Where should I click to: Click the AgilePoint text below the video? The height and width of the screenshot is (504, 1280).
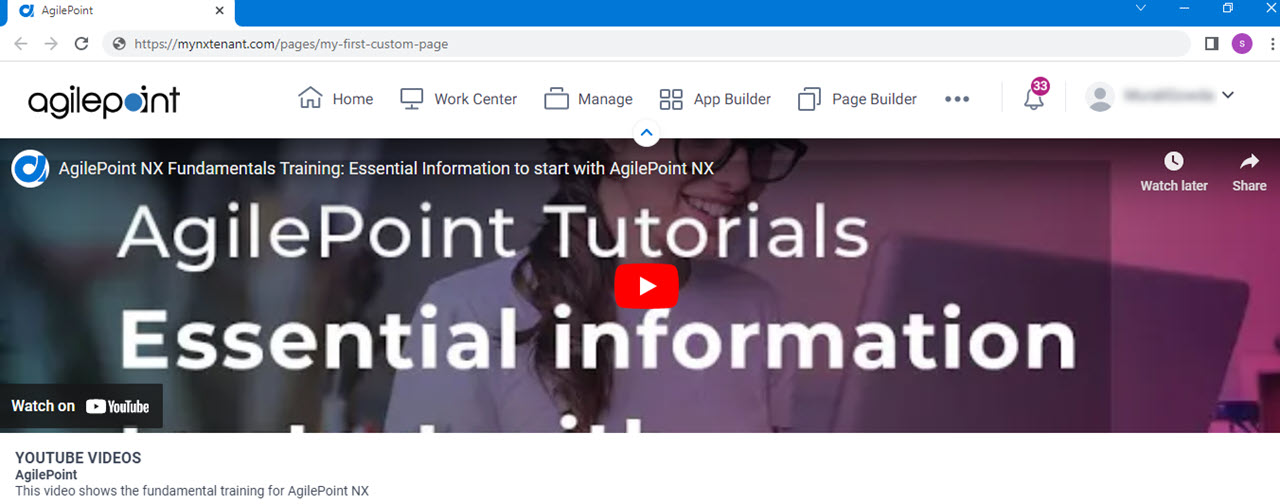[x=46, y=475]
